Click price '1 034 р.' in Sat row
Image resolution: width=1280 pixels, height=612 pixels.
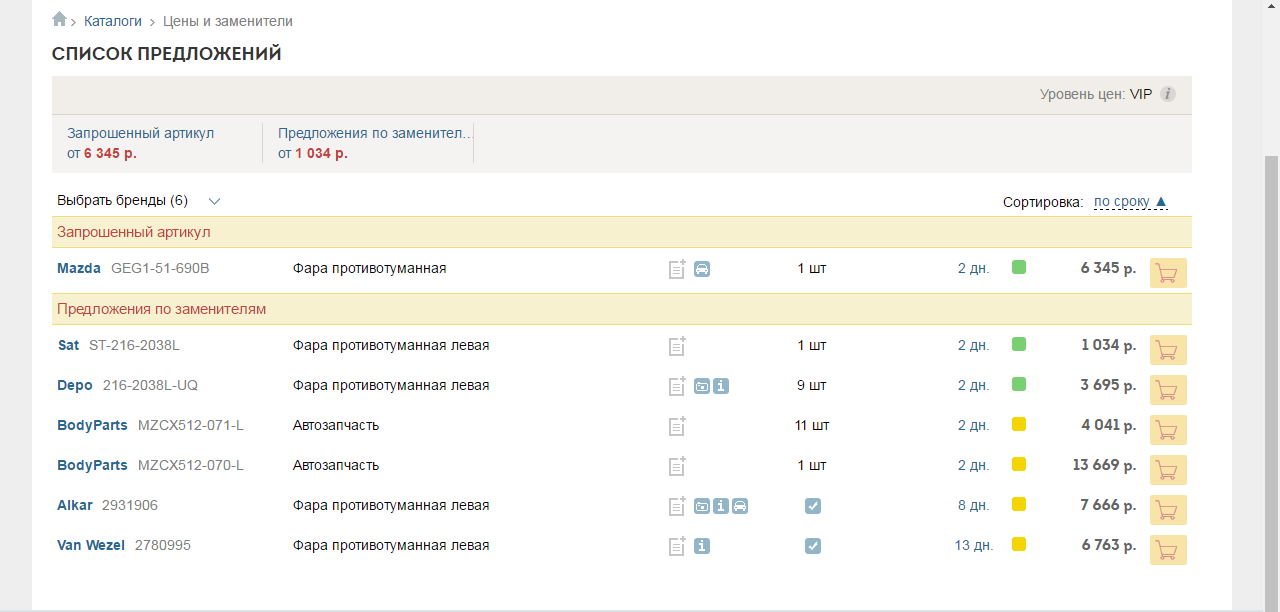(1108, 345)
